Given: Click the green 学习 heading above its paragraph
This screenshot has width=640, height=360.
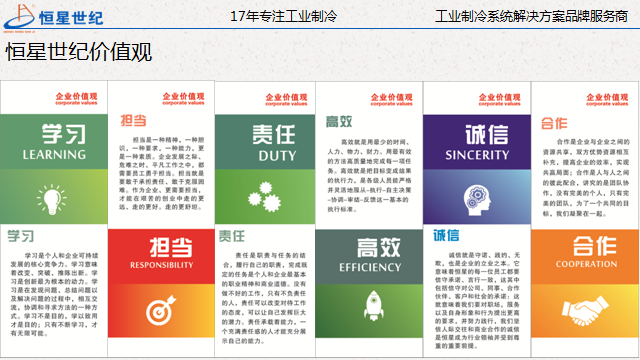Looking at the screenshot, I should click(20, 236).
